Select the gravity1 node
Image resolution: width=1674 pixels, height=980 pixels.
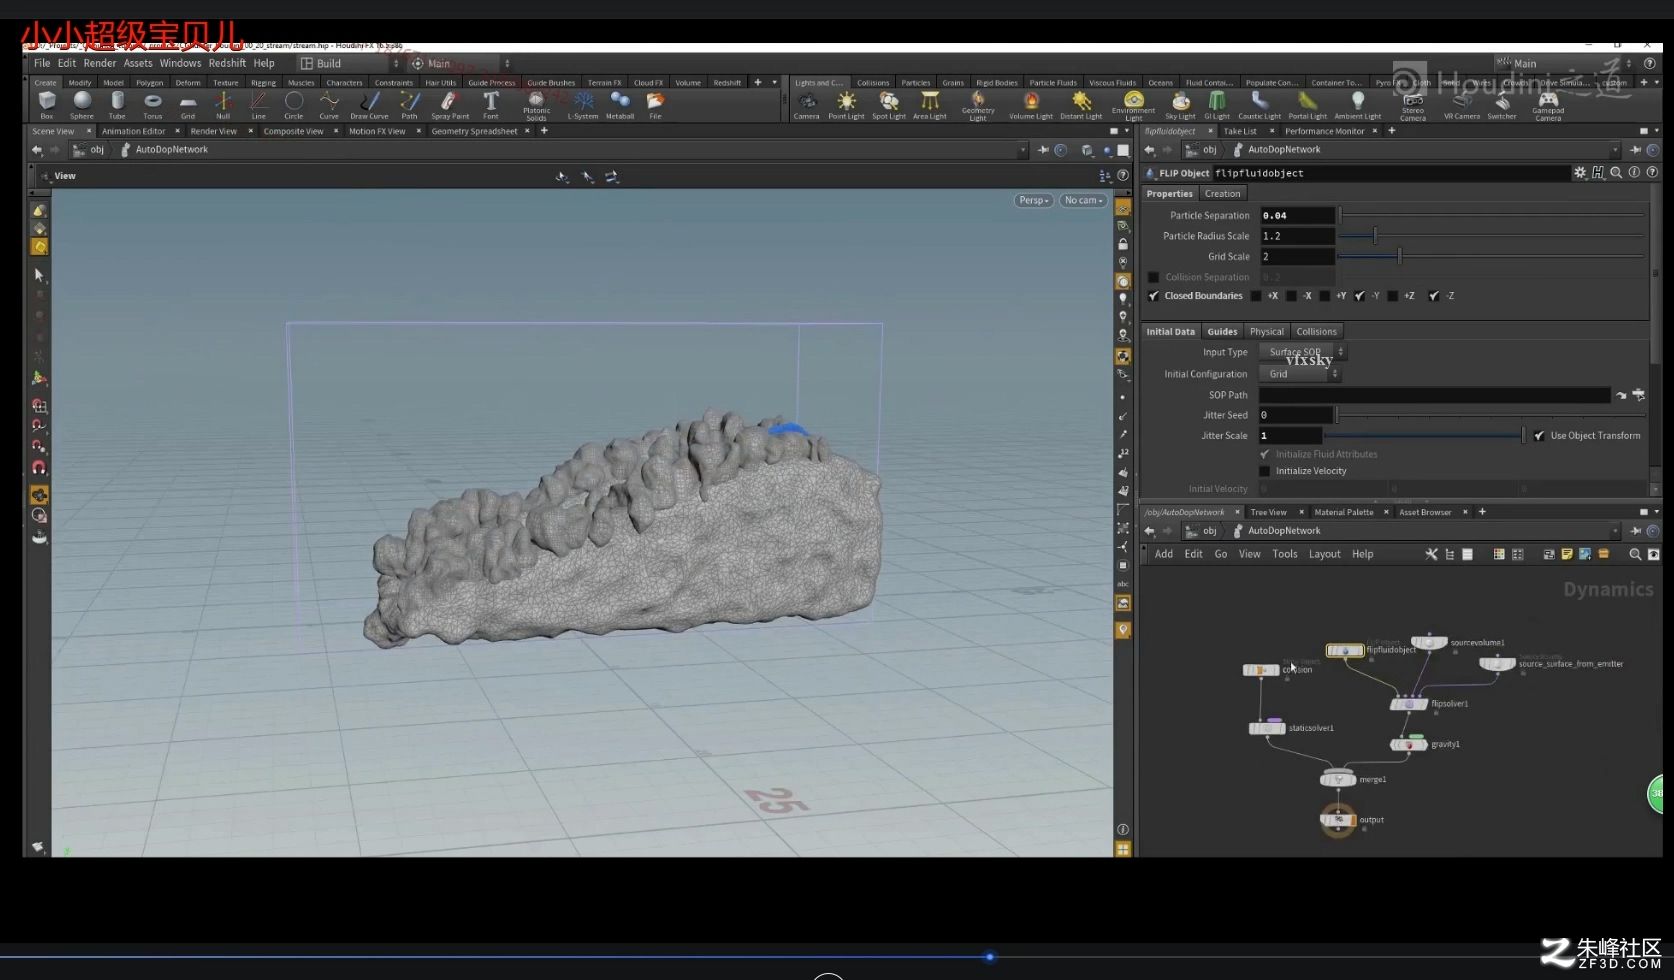tap(1409, 744)
